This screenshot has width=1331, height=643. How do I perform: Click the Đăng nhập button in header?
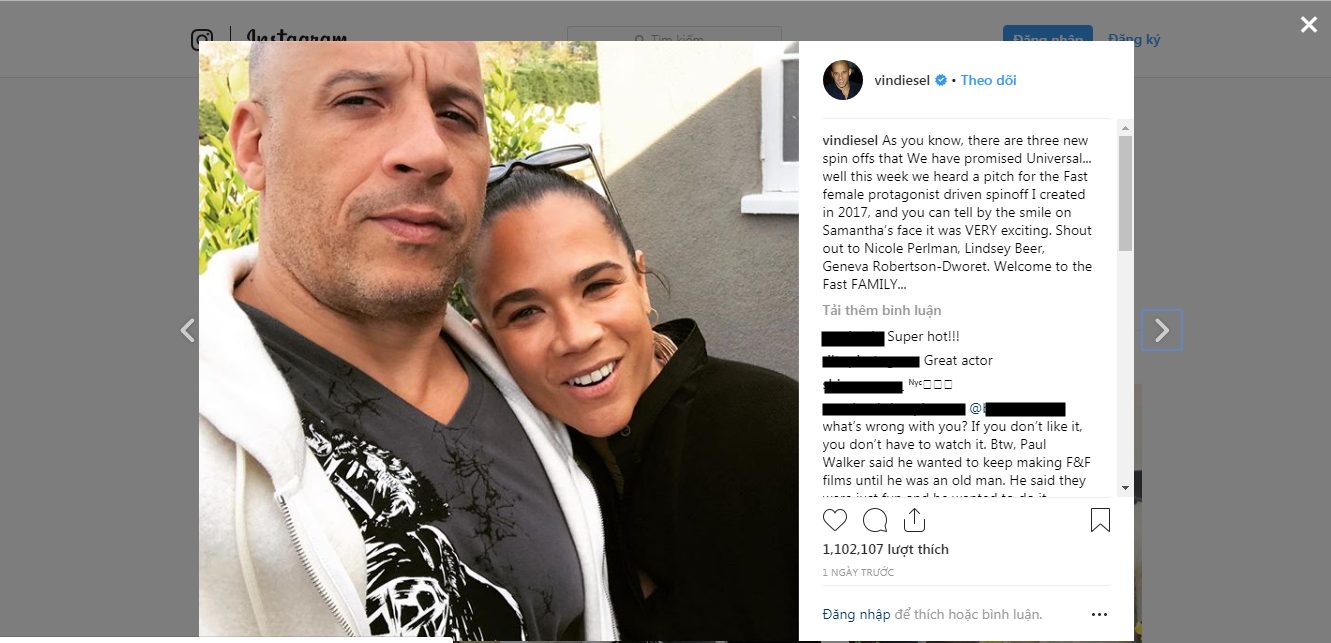point(1048,39)
